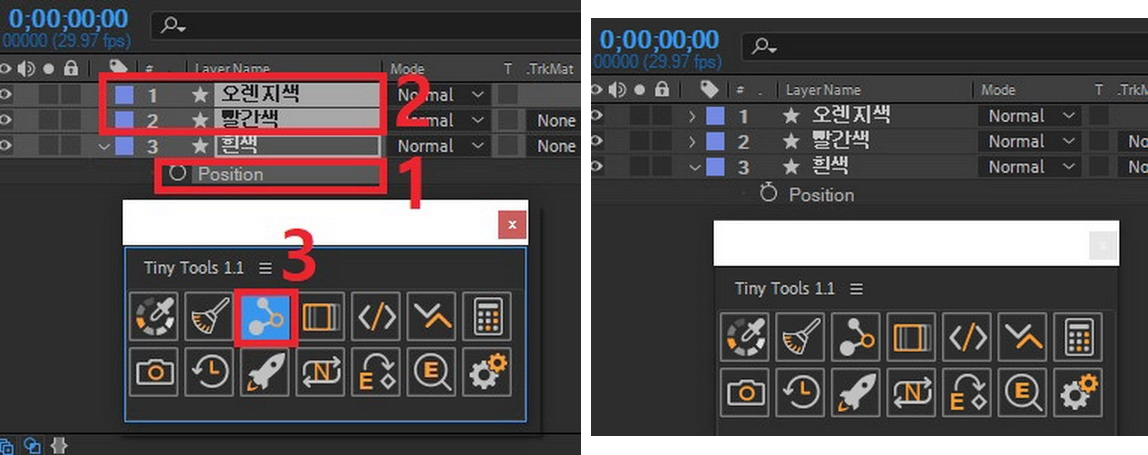This screenshot has width=1148, height=455.
Task: Open the Normal mode dropdown on layer 3, left screenshot
Action: tap(441, 146)
